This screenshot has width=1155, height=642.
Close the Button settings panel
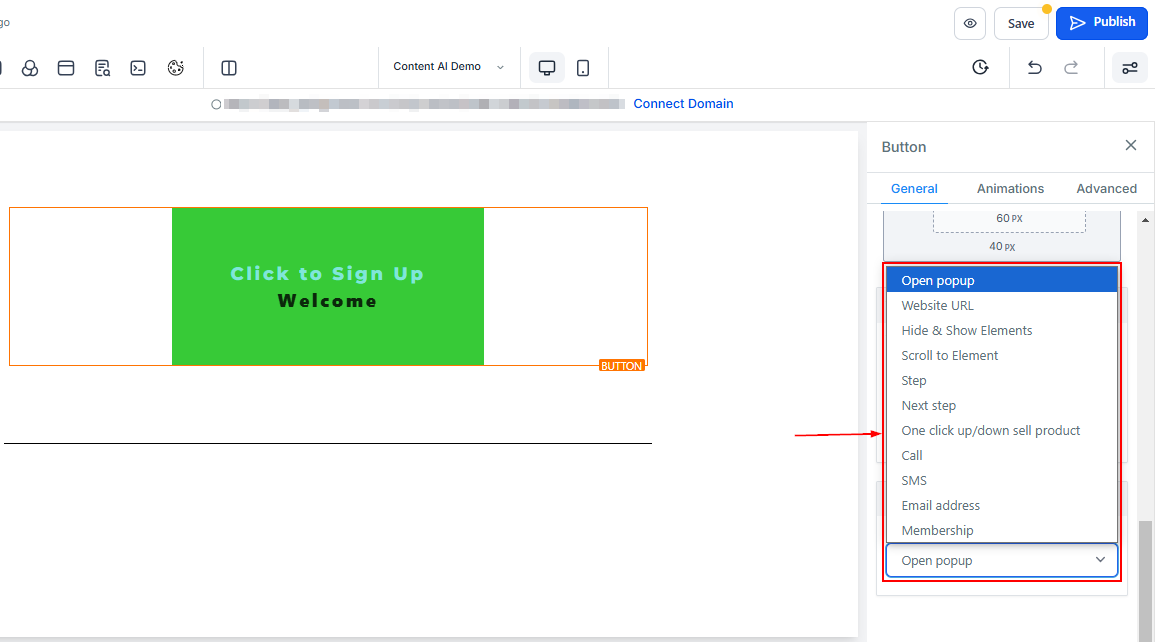point(1131,146)
